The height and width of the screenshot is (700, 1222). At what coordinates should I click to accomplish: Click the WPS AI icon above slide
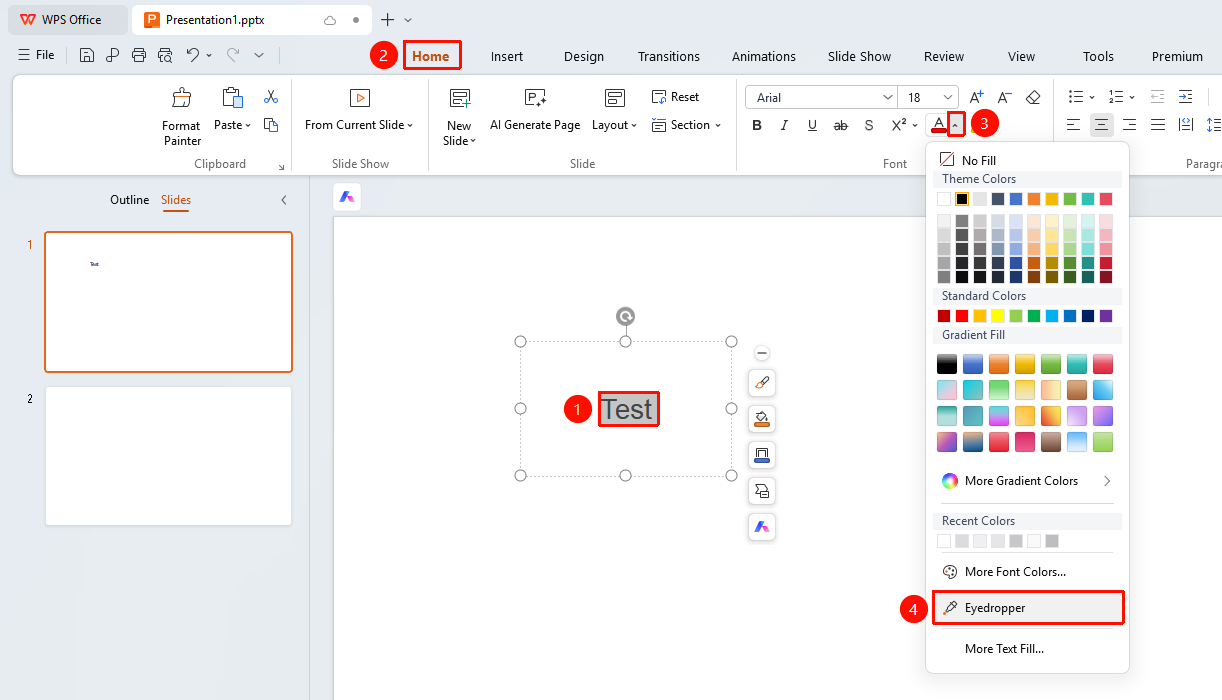[347, 197]
